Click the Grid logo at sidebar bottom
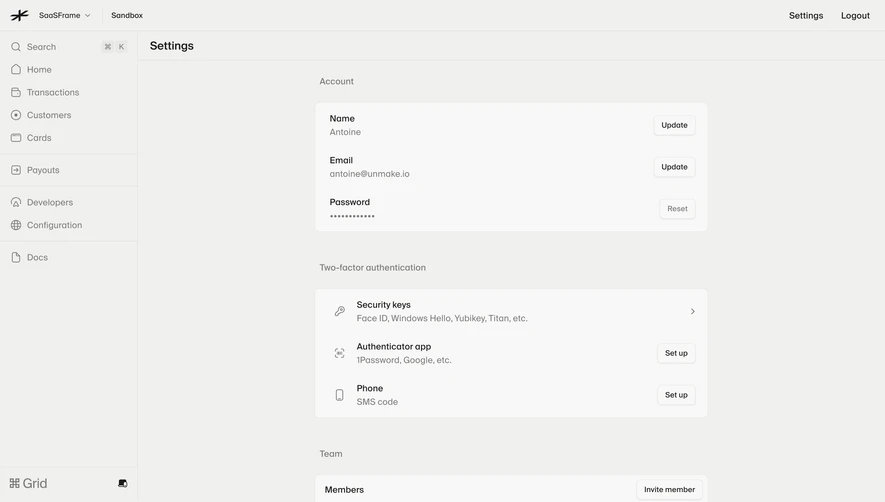 pos(28,483)
